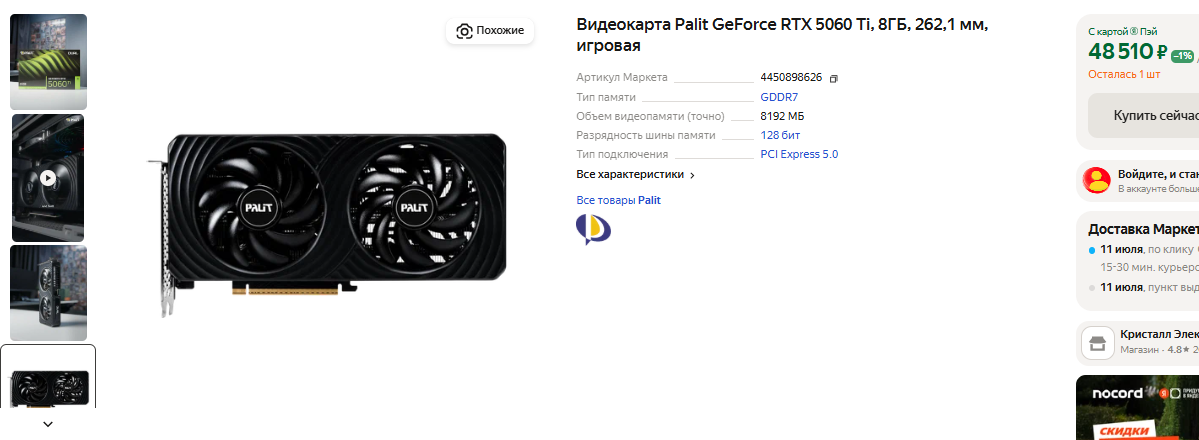
Task: Click the green -1% discount badge
Action: 1182,56
